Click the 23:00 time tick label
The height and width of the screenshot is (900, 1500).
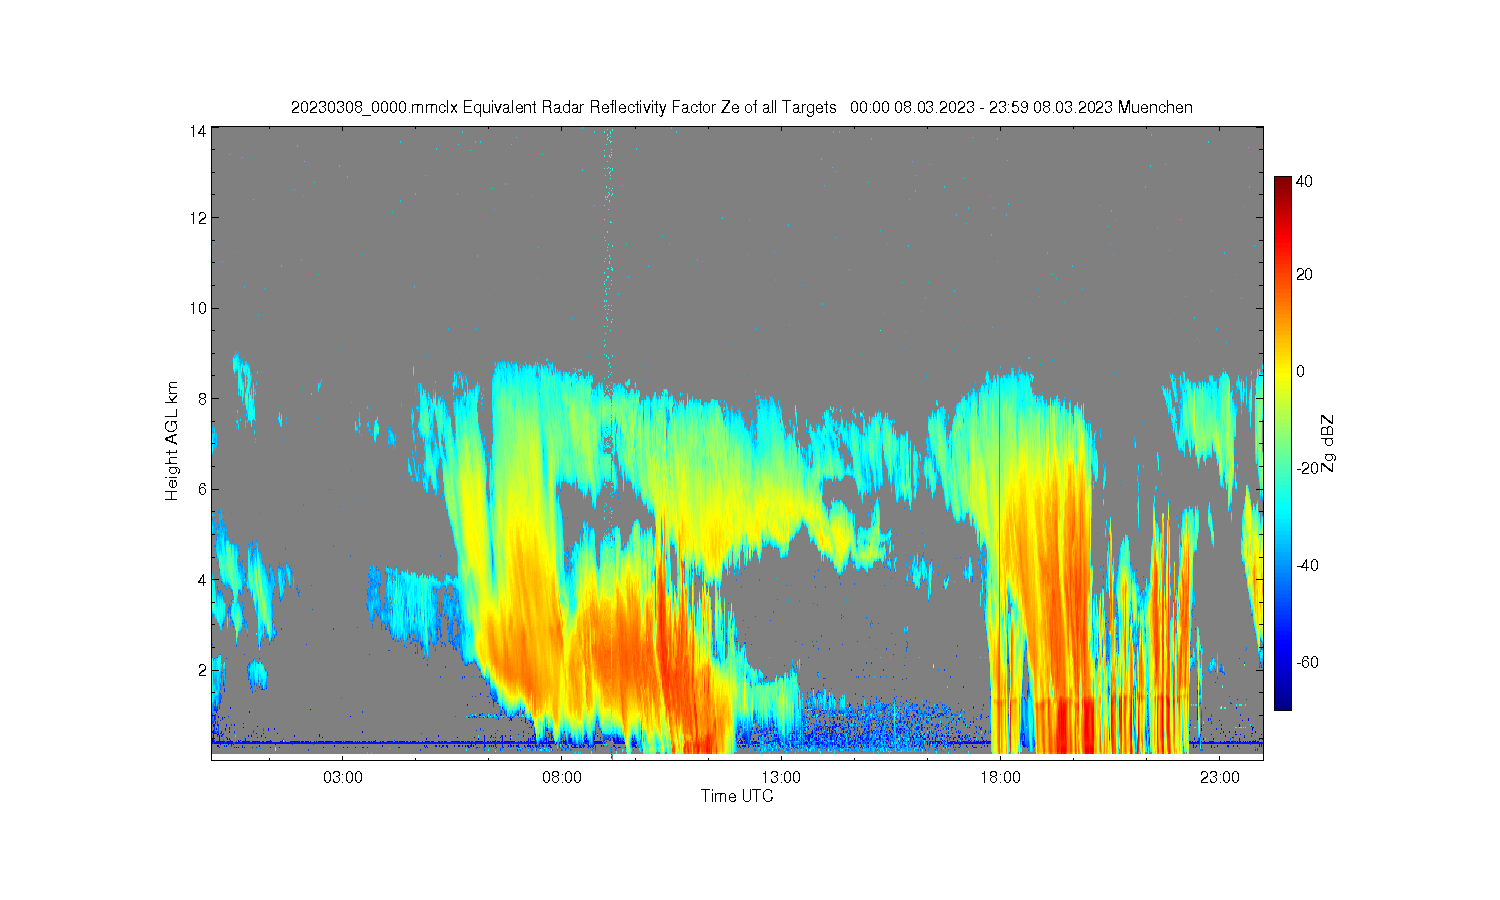1219,777
